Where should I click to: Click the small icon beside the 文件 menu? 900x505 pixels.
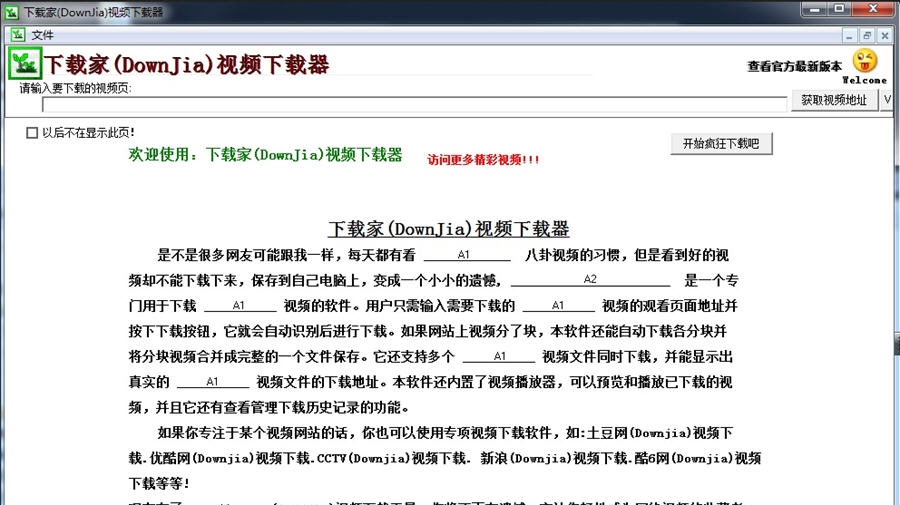[x=18, y=35]
